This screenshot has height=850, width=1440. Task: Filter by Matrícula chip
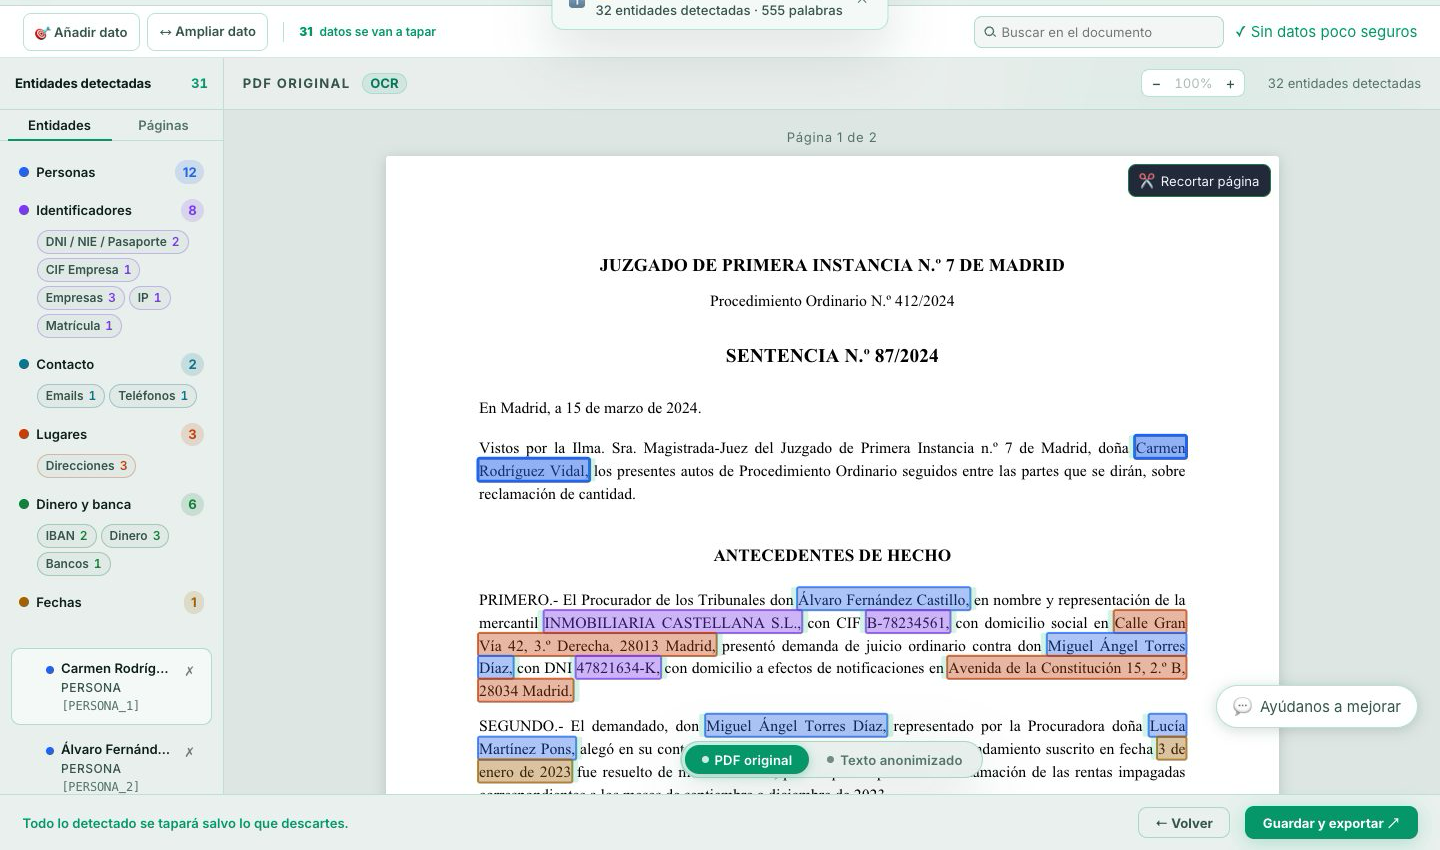79,326
